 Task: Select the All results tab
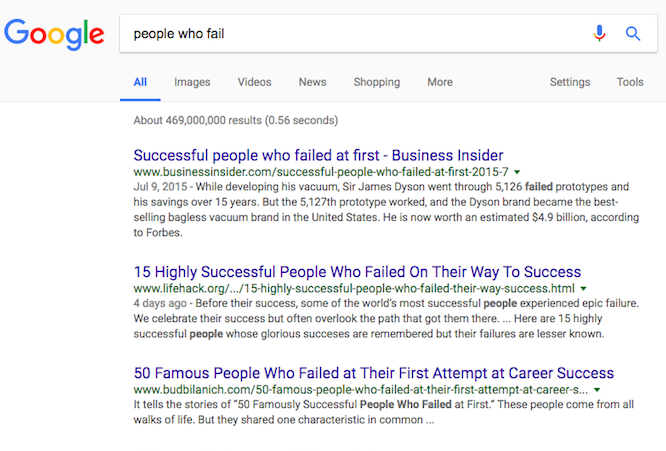[140, 82]
